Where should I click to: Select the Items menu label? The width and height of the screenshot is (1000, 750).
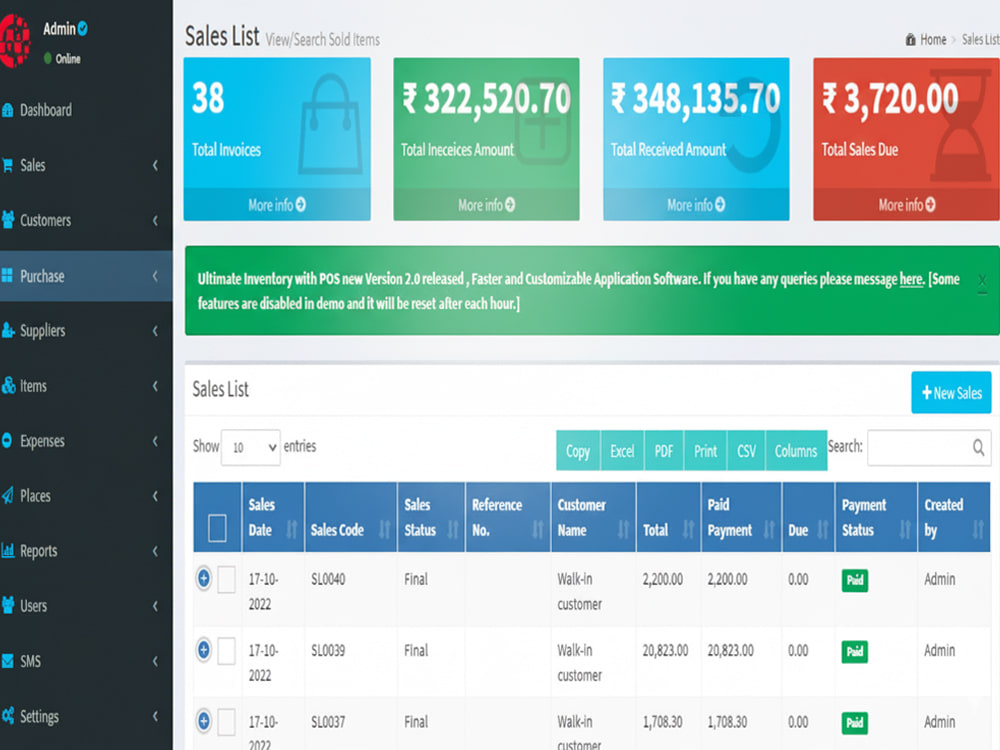tap(33, 386)
